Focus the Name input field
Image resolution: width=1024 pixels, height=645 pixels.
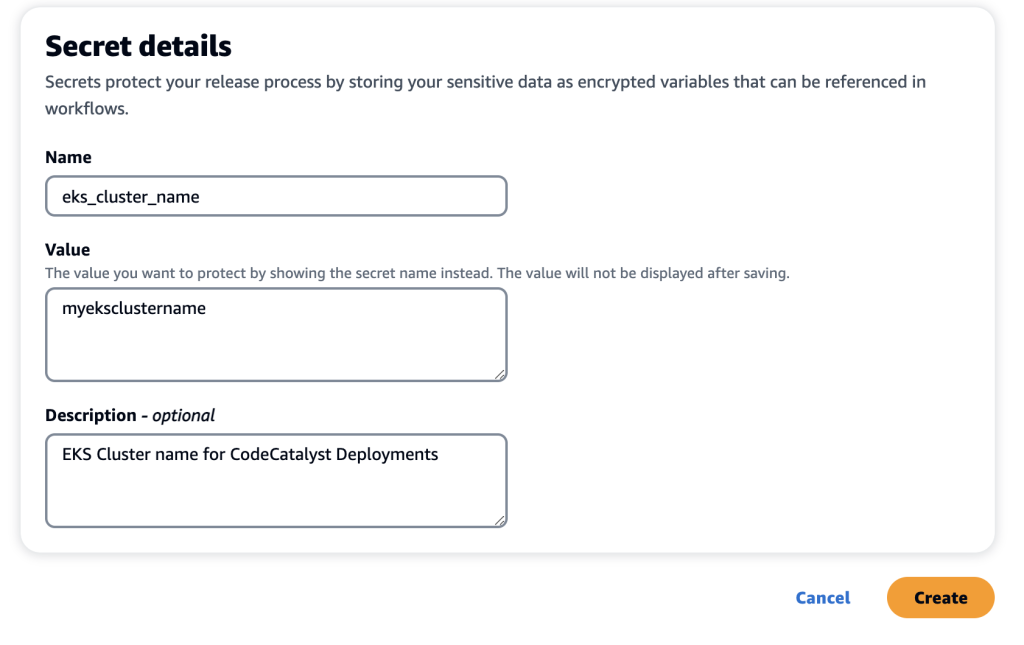(x=276, y=196)
